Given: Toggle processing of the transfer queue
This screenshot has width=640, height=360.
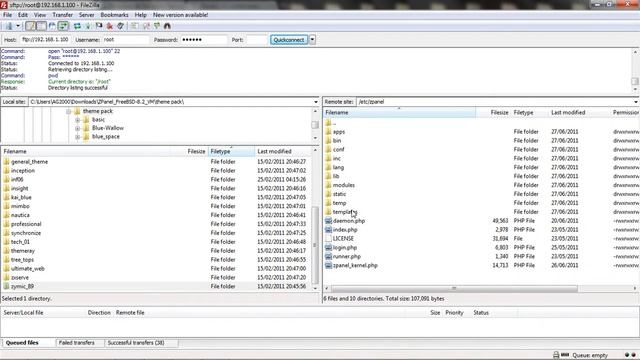Looking at the screenshot, I should [x=88, y=26].
